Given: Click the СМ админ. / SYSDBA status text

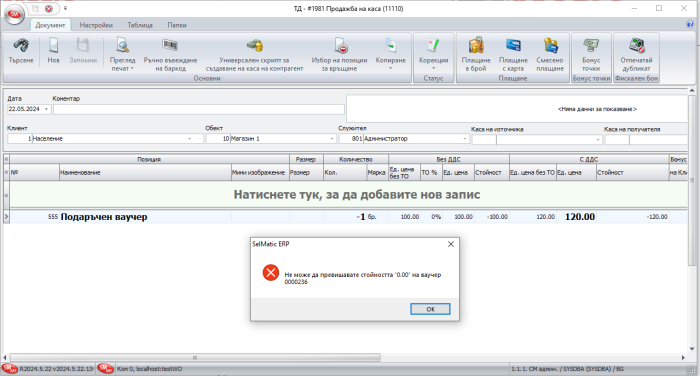Looking at the screenshot, I should (567, 369).
